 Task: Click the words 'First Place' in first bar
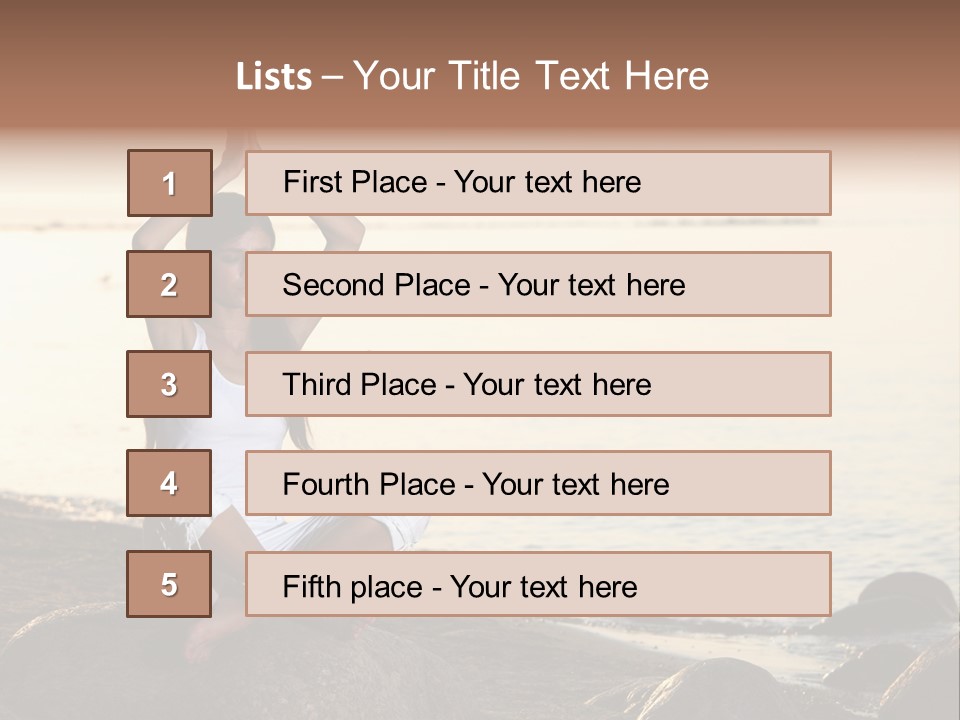(355, 182)
